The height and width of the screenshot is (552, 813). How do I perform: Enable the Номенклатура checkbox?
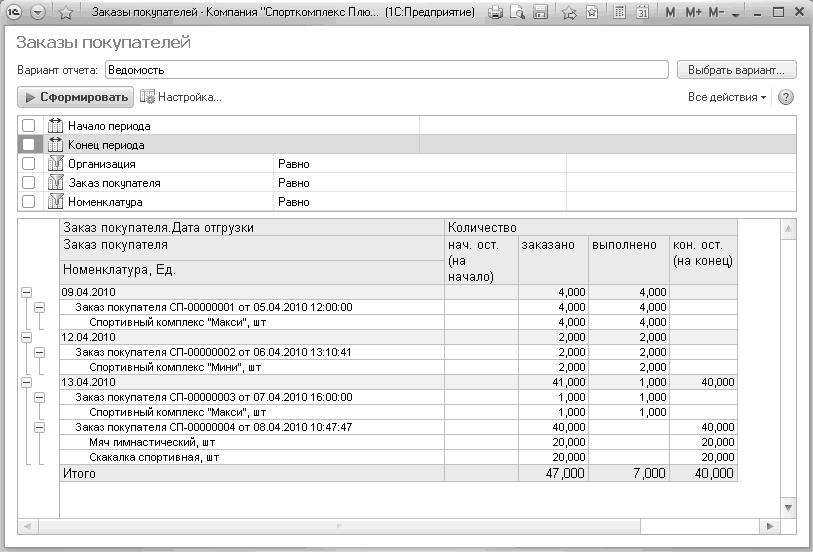[29, 201]
